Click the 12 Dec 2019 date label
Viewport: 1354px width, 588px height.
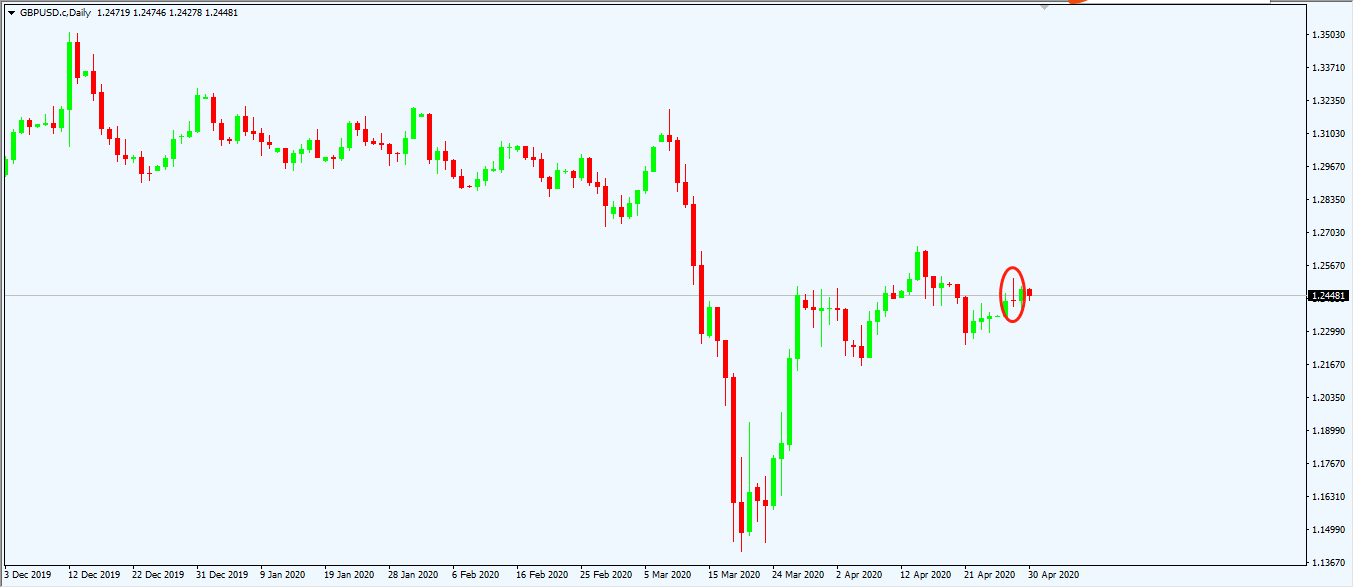point(94,575)
